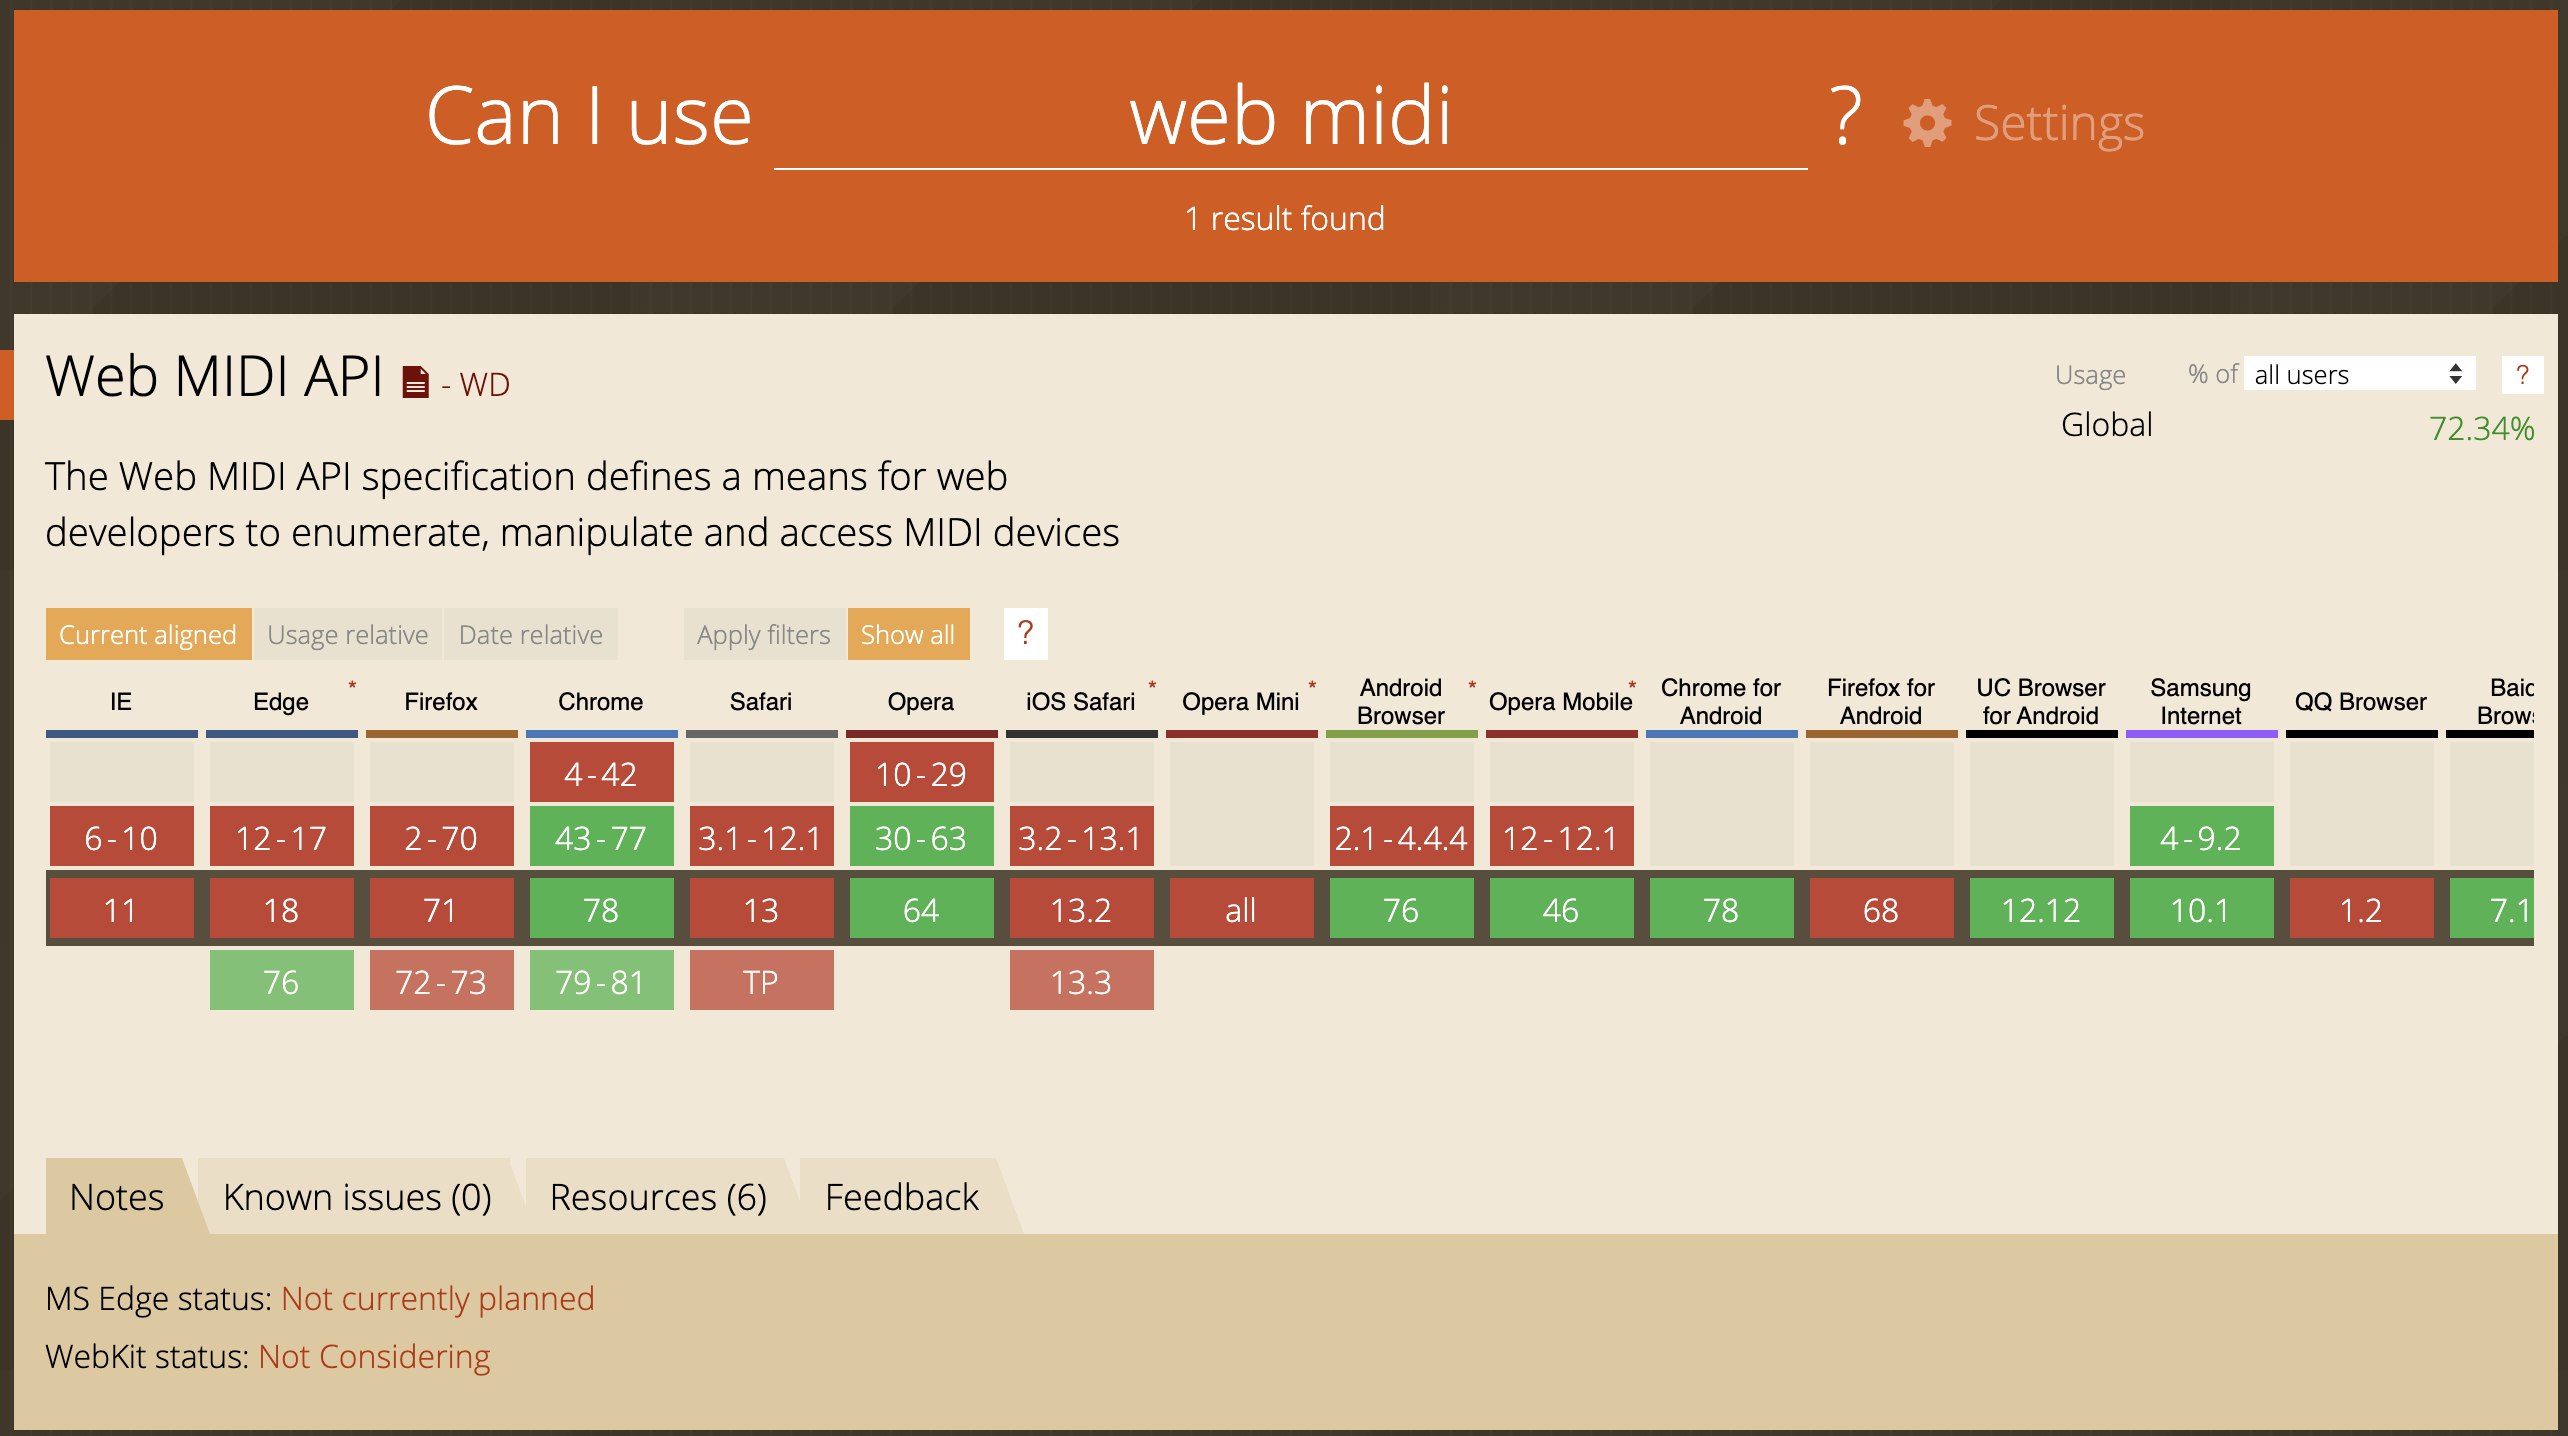Click the iOS Safari 13.3 cell
This screenshot has height=1436, width=2568.
point(1081,981)
